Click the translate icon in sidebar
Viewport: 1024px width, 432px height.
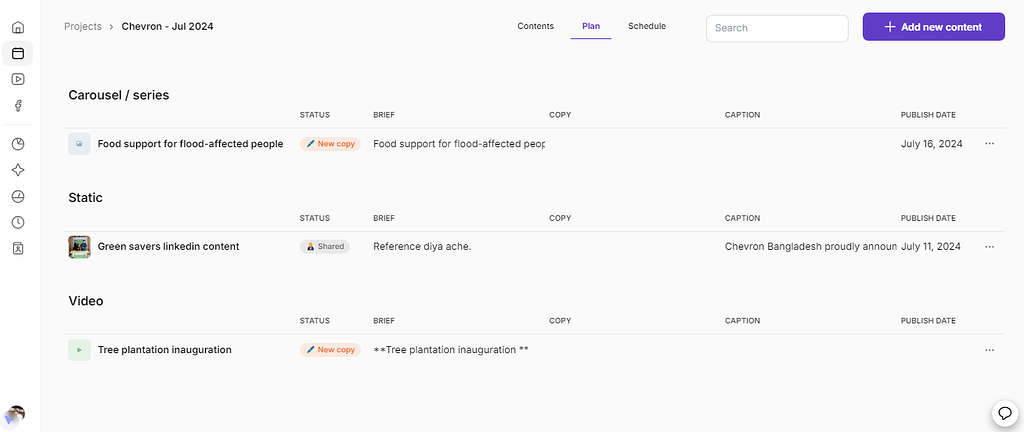18,248
